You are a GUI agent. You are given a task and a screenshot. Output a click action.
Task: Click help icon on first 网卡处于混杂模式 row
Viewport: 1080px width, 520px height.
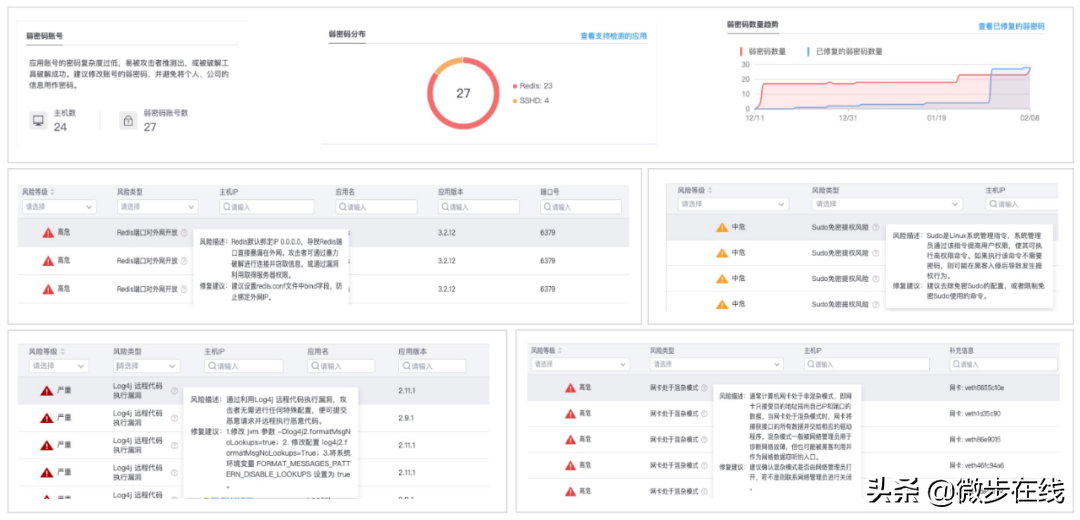[706, 387]
